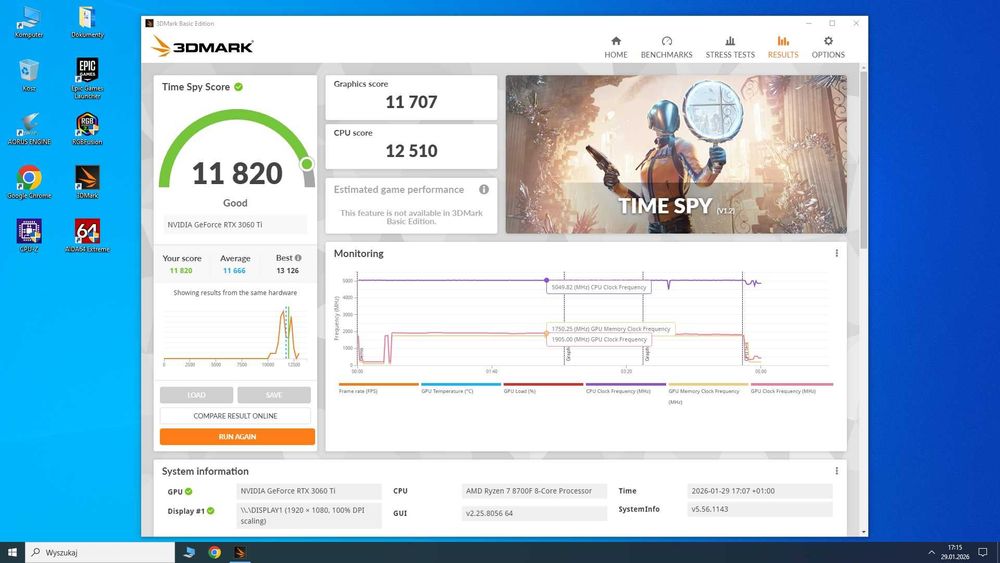This screenshot has width=1000, height=563.
Task: Click the RGBFusion desktop icon
Action: point(87,129)
